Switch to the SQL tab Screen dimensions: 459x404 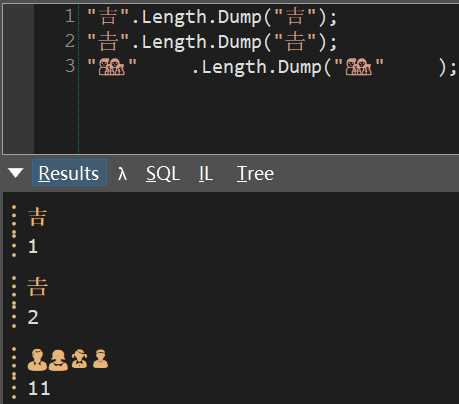click(163, 174)
